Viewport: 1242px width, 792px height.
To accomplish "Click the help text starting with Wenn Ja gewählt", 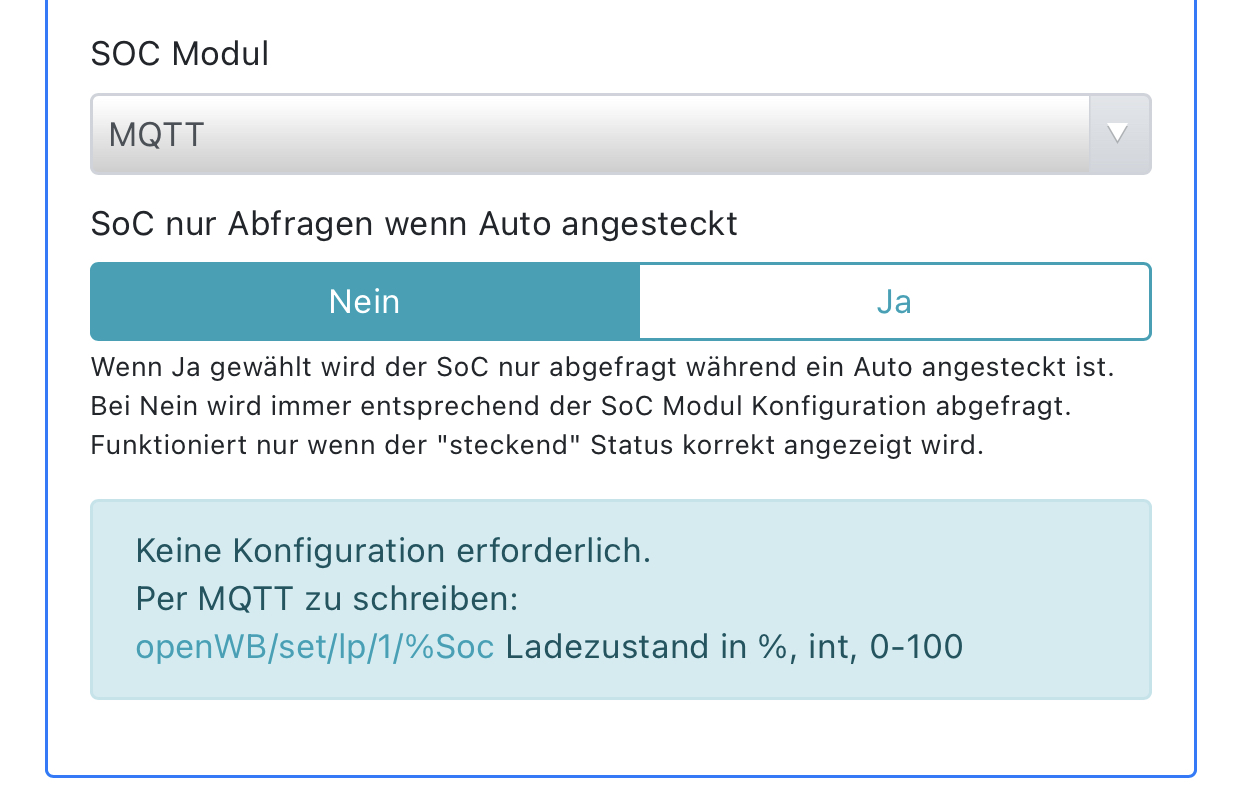I will click(601, 367).
